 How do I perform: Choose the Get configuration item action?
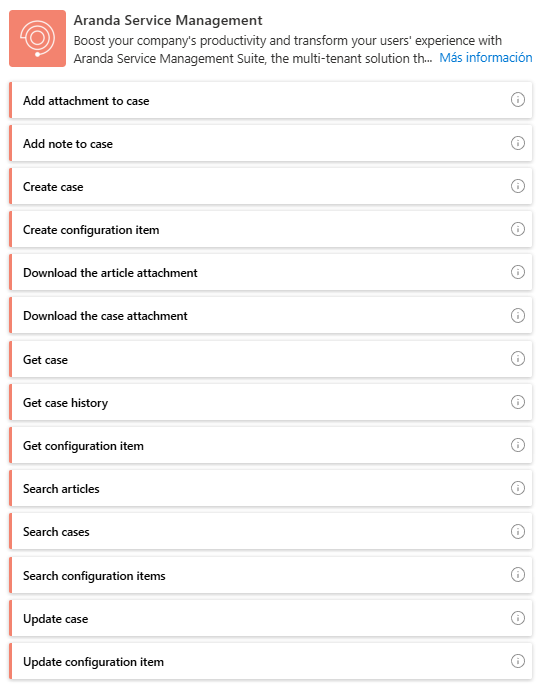point(271,445)
